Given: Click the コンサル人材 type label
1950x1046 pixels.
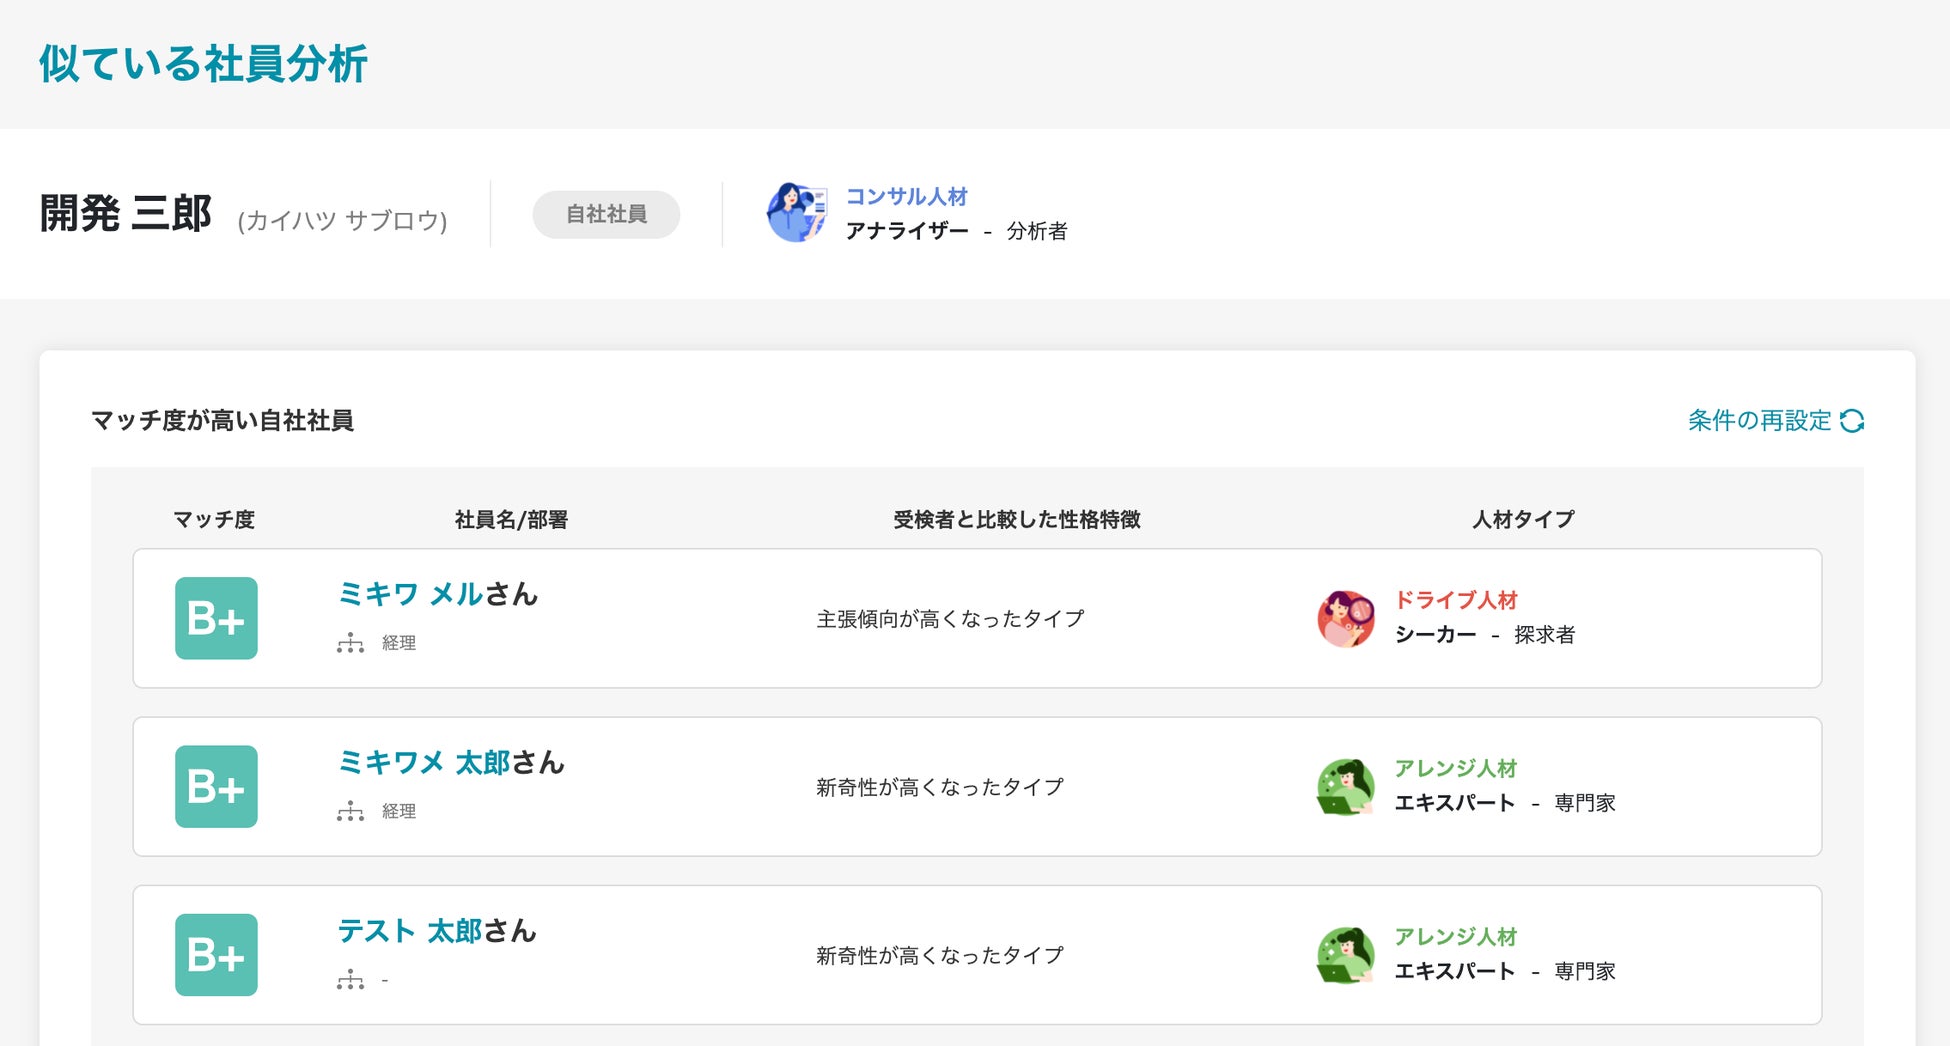Looking at the screenshot, I should [906, 196].
